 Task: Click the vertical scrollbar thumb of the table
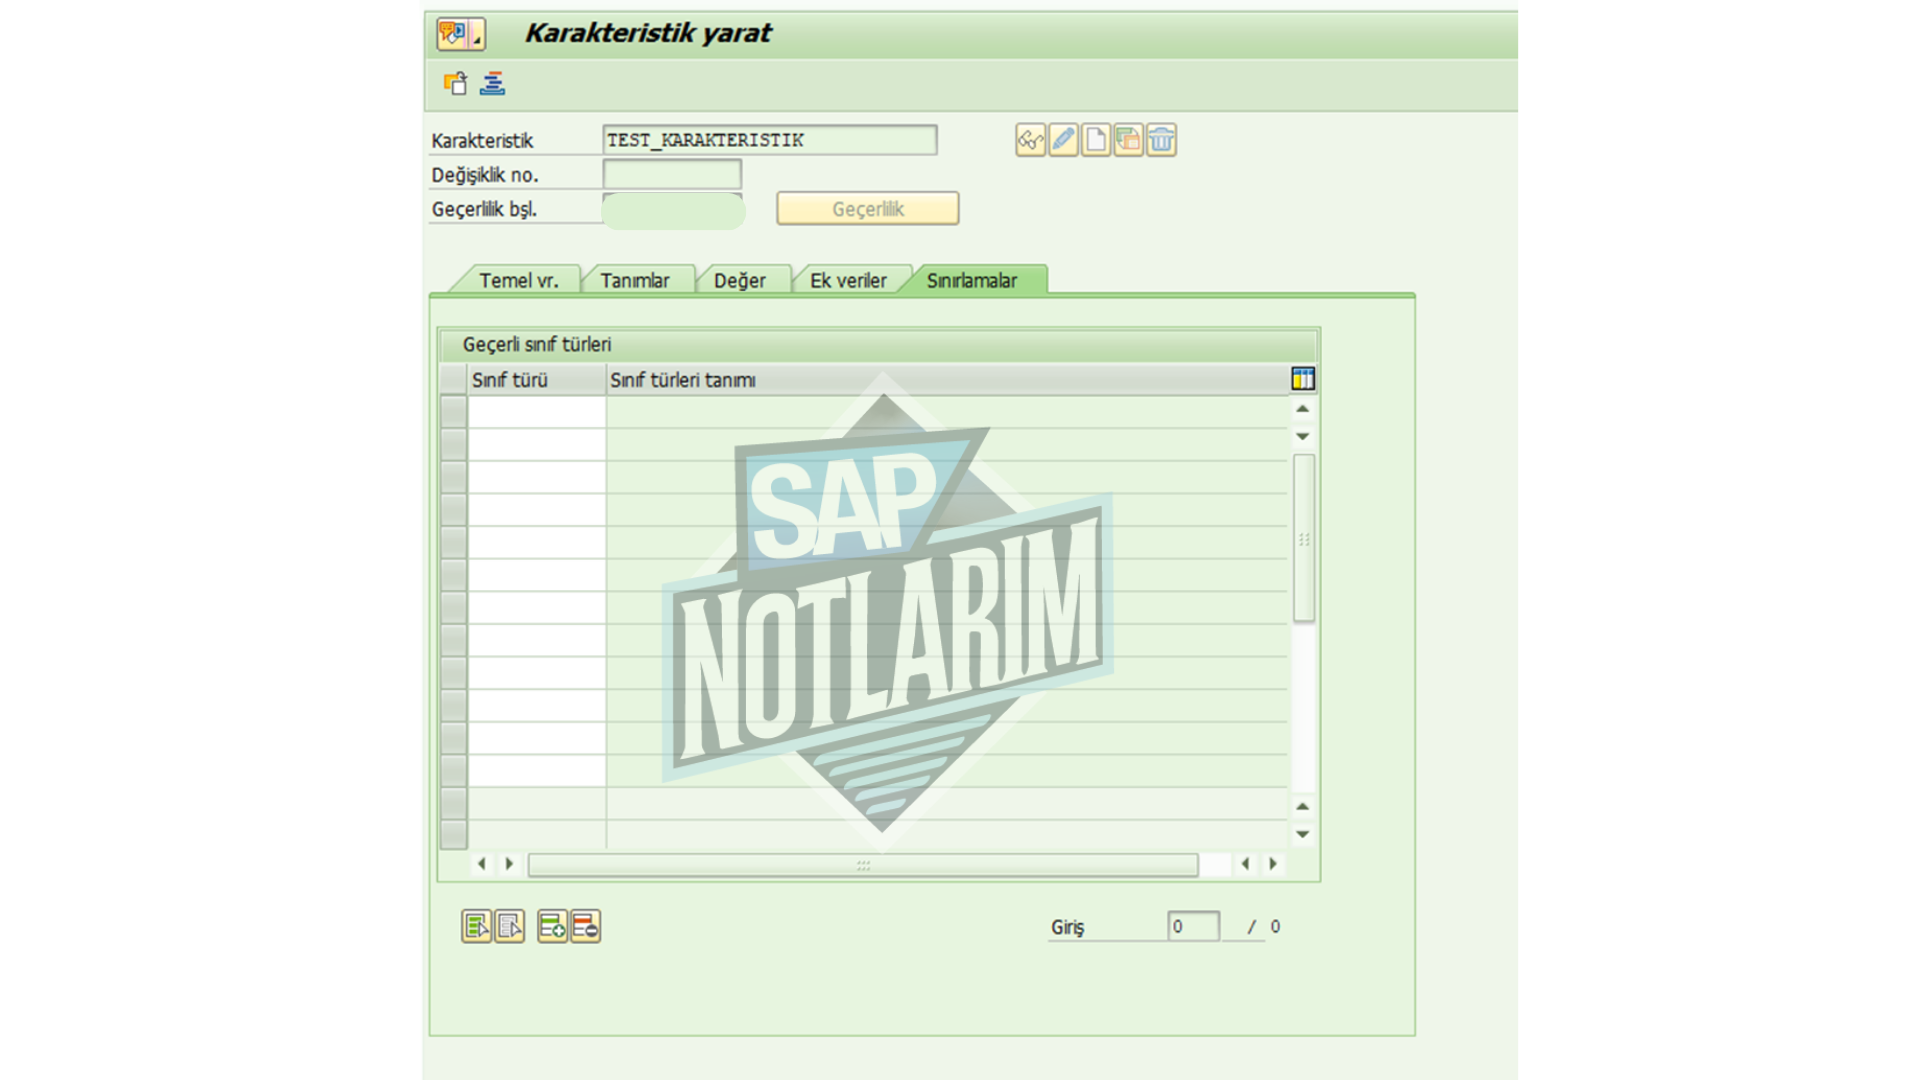[x=1303, y=538]
